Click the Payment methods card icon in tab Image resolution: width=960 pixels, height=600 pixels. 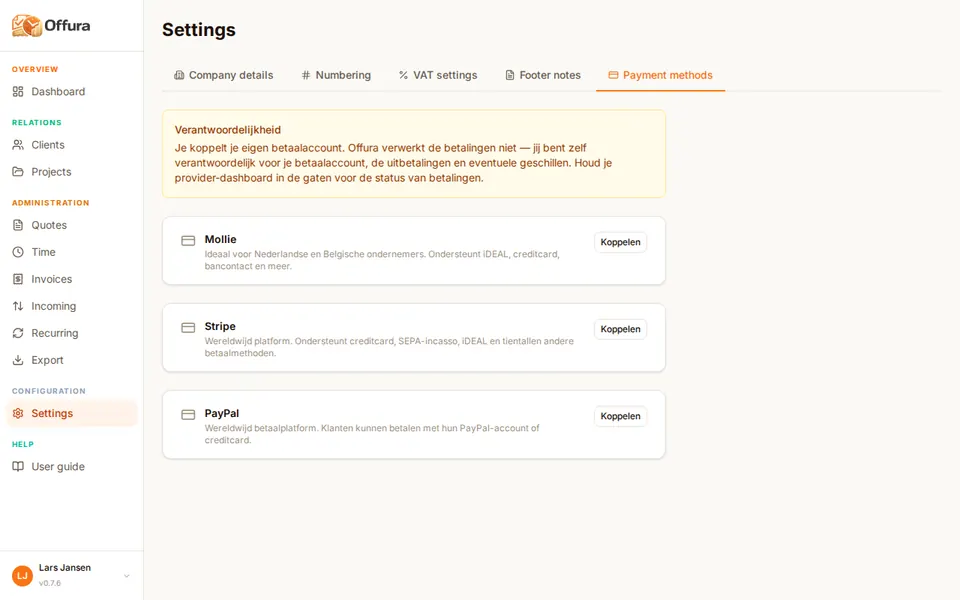[x=613, y=75]
